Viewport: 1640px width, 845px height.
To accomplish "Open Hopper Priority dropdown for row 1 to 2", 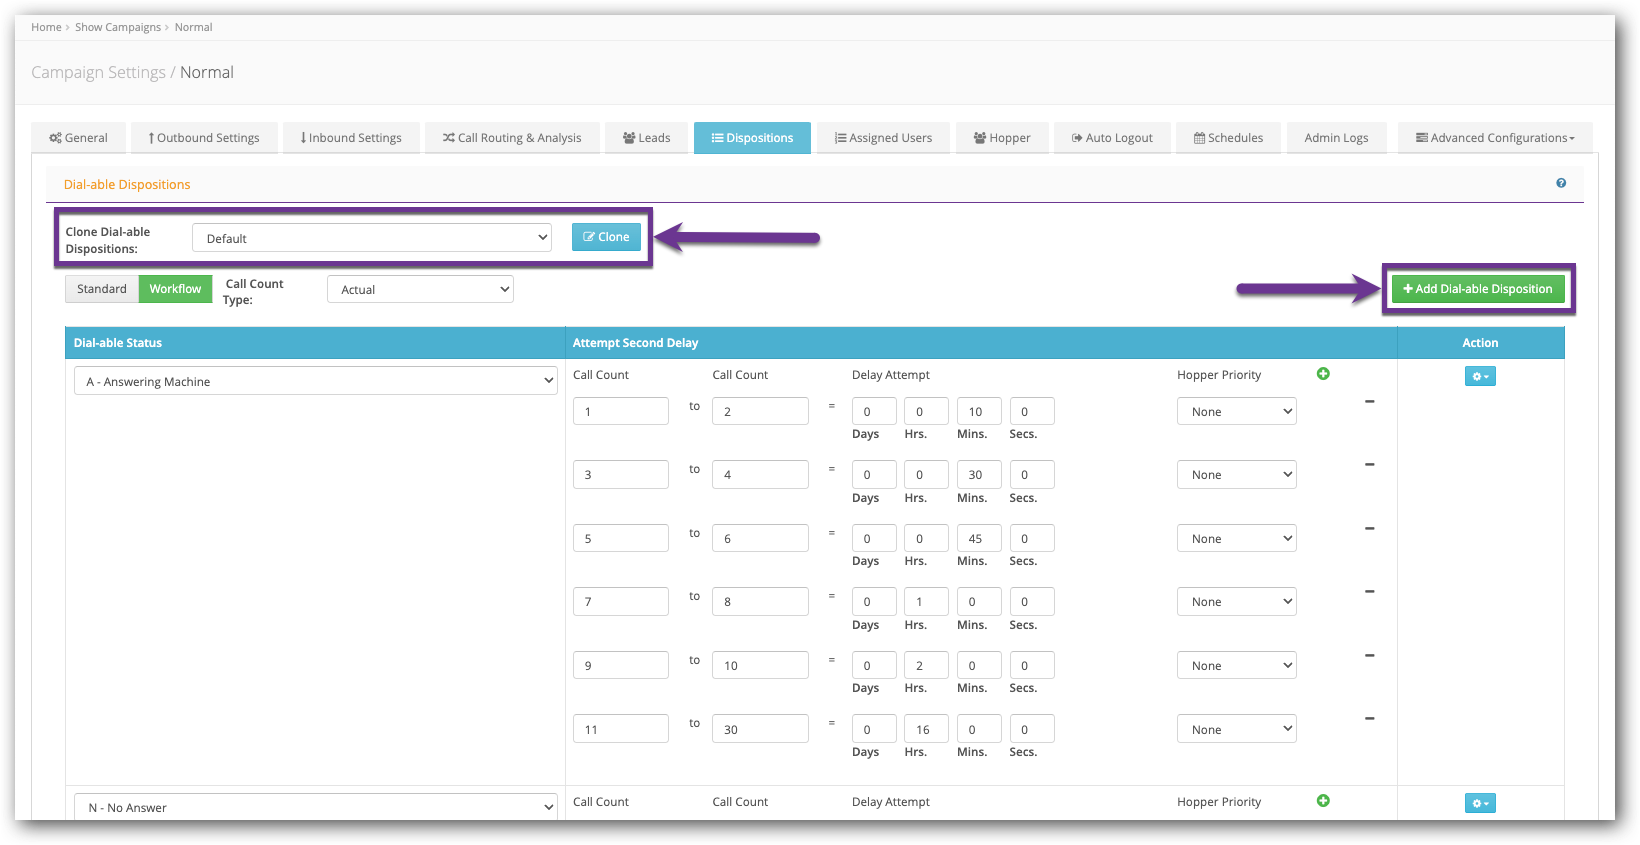I will (x=1237, y=412).
